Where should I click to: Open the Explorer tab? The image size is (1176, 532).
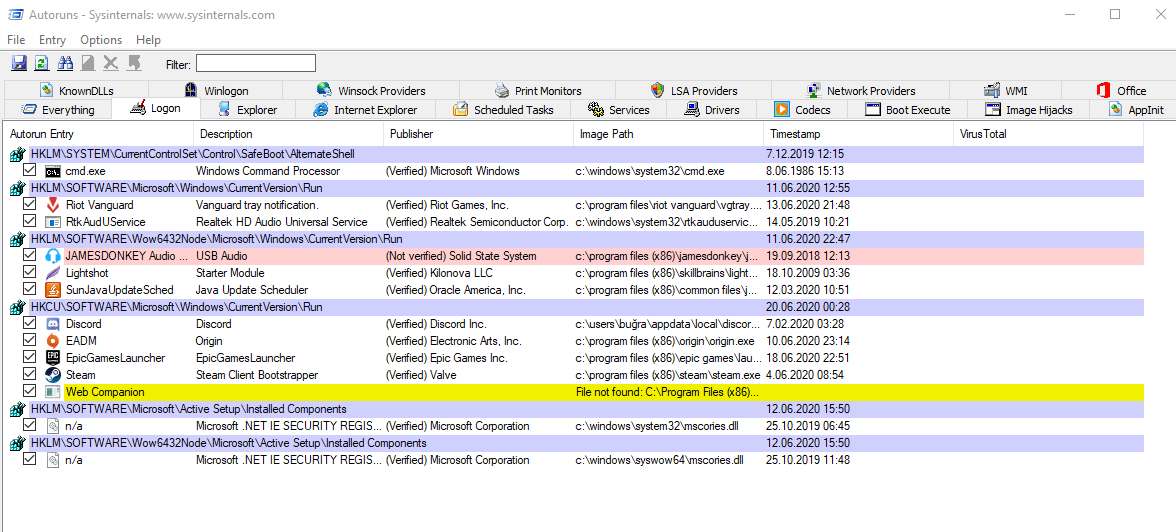coord(248,110)
